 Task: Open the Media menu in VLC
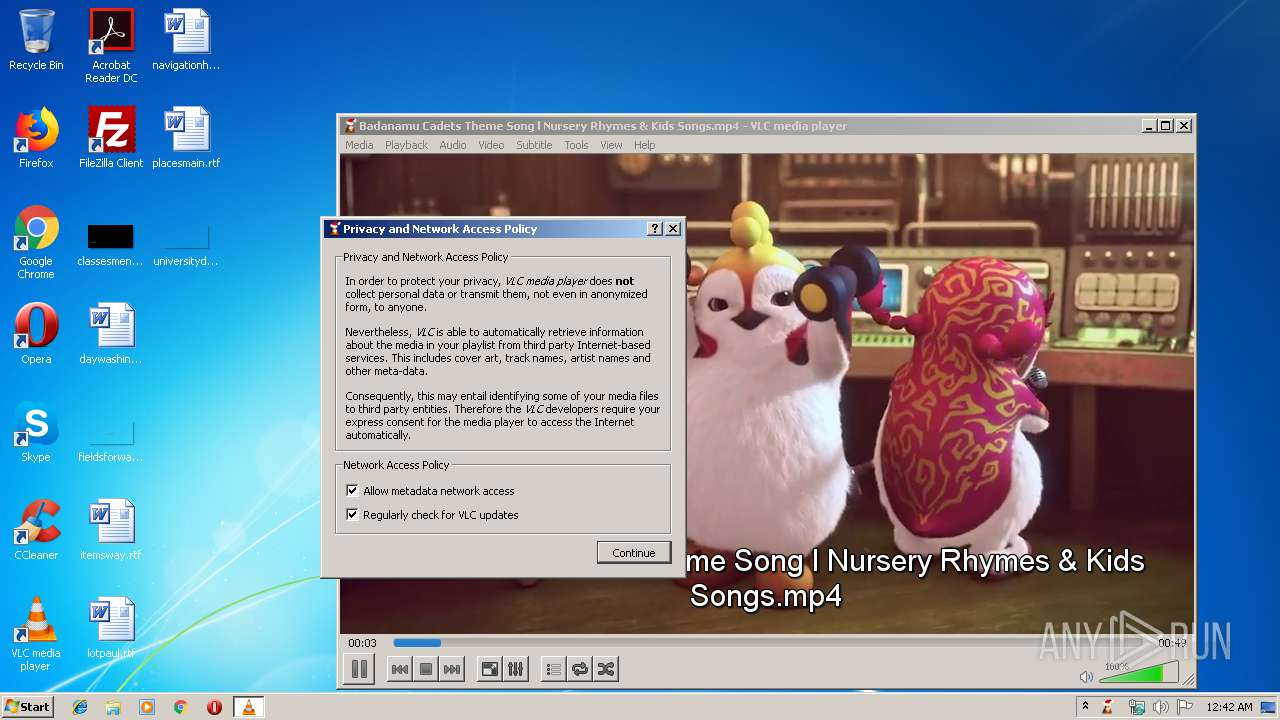[x=359, y=145]
